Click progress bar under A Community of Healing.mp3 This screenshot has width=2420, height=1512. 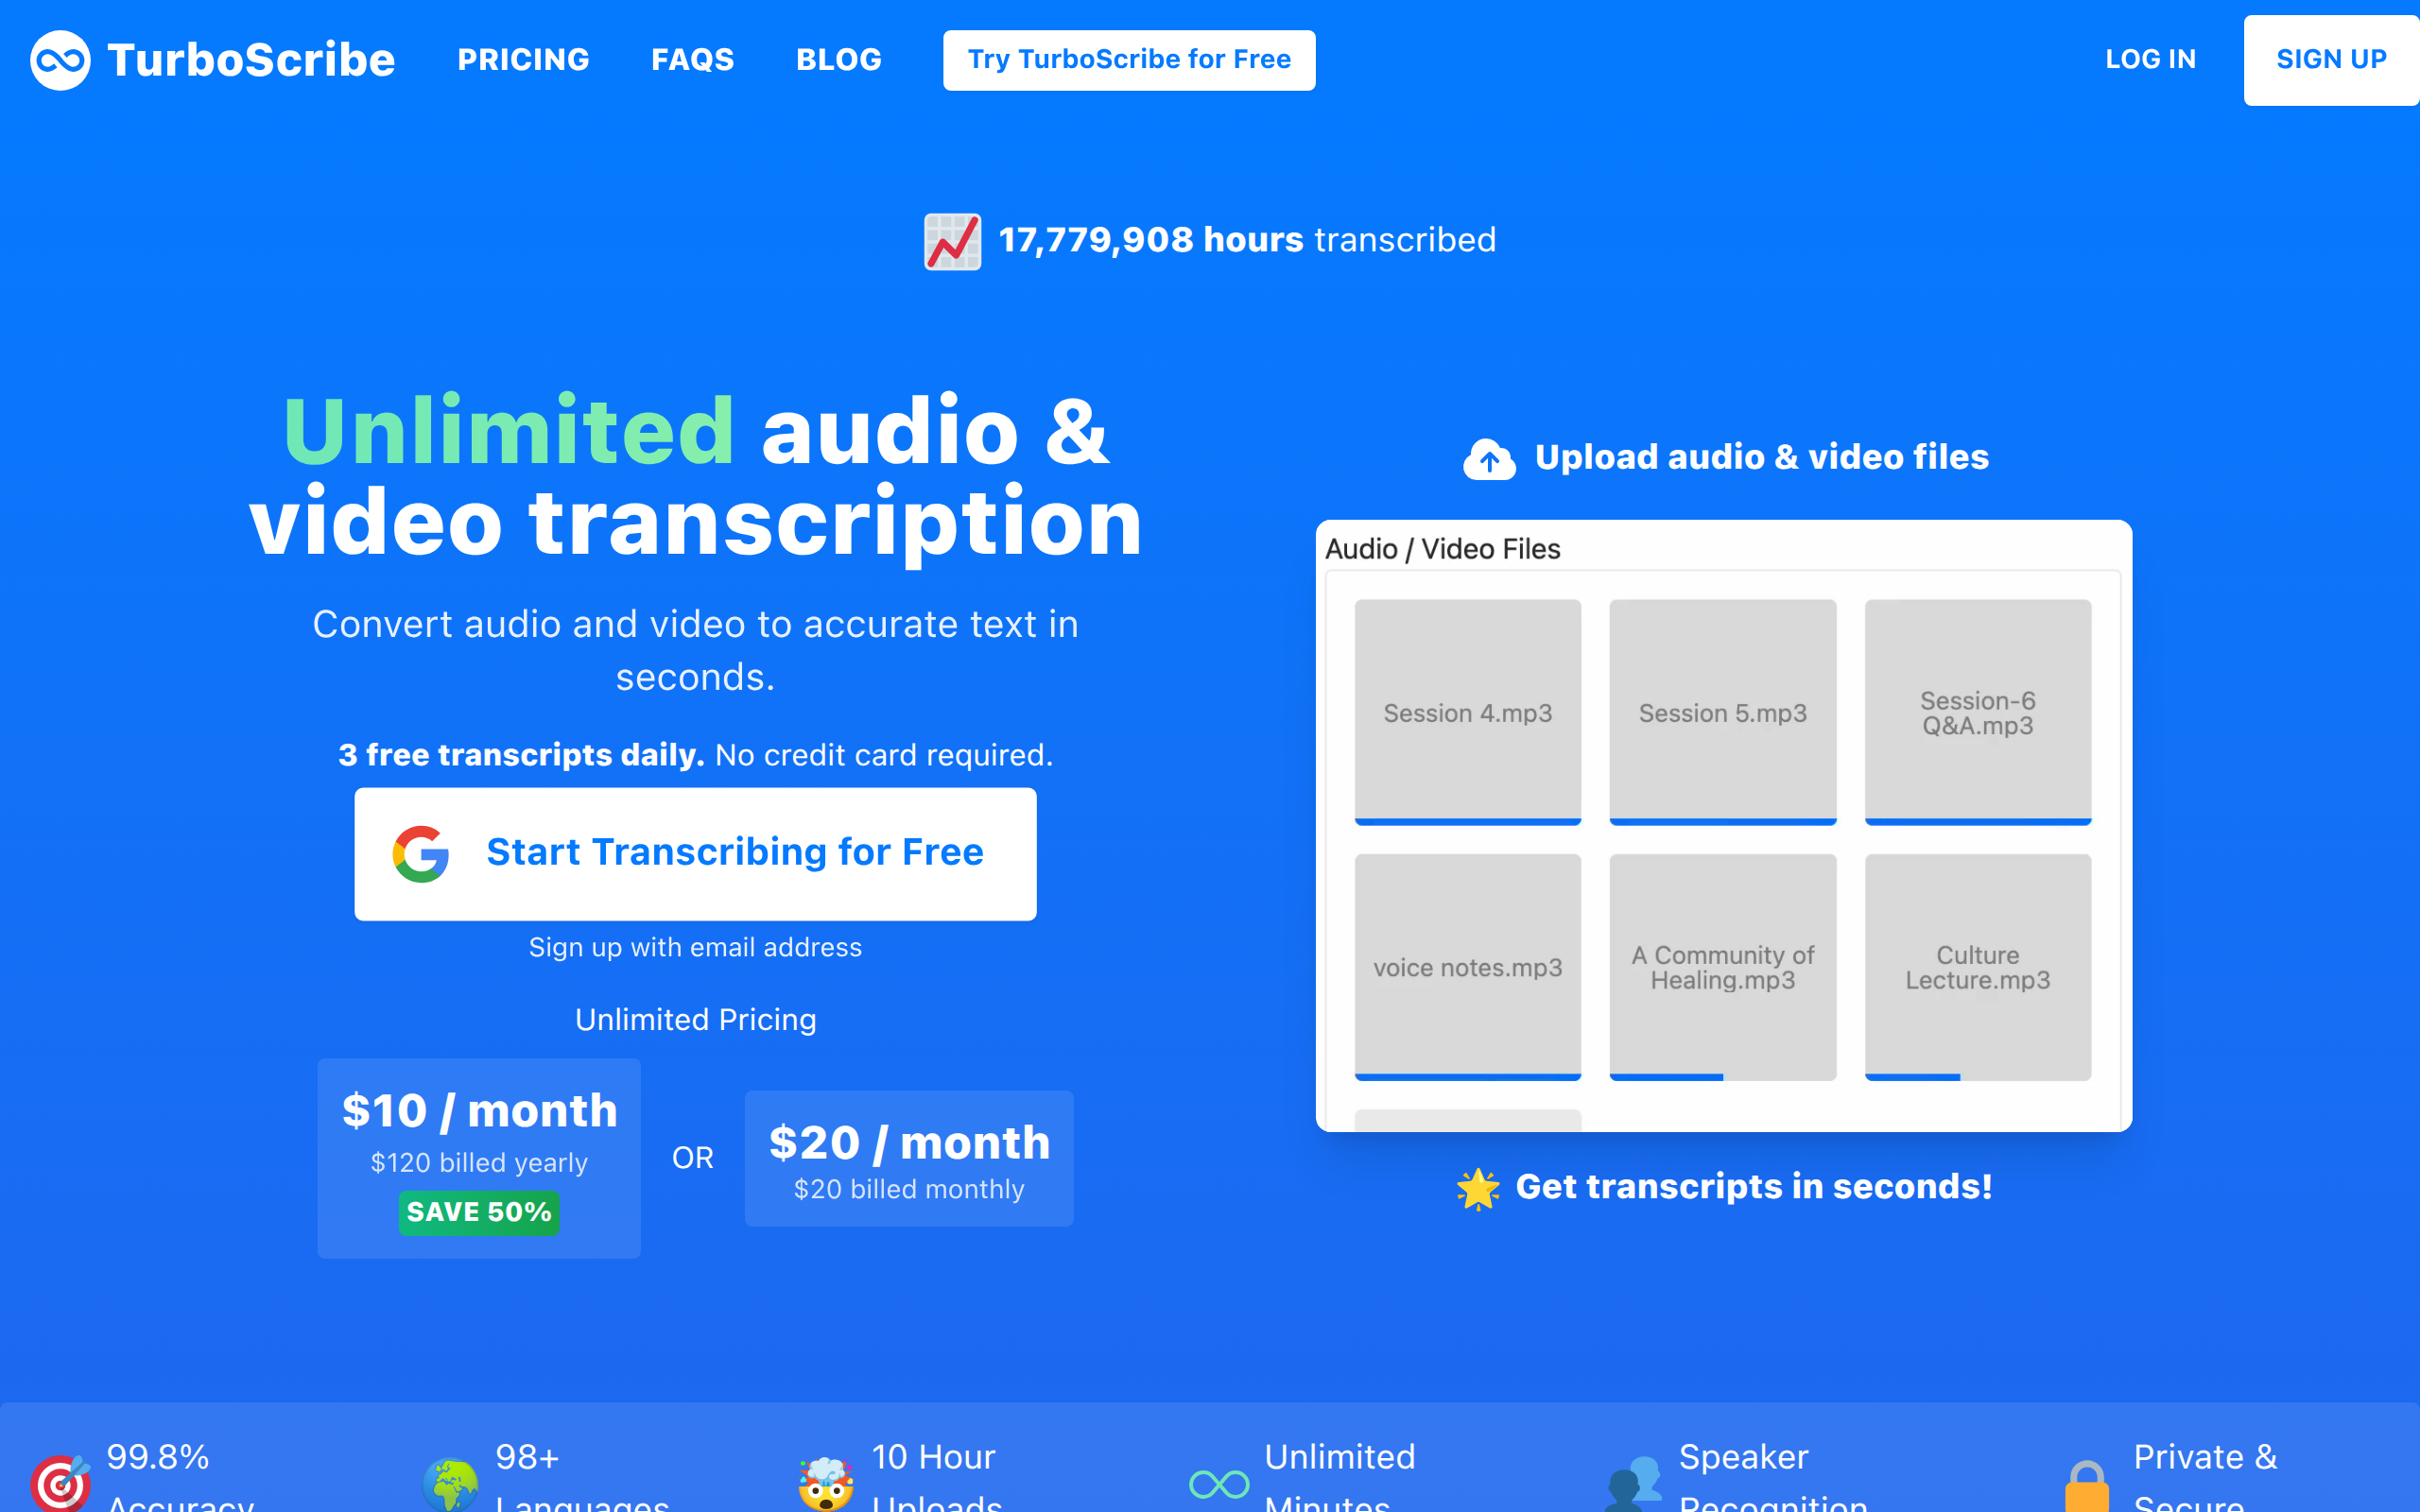pos(1666,1077)
